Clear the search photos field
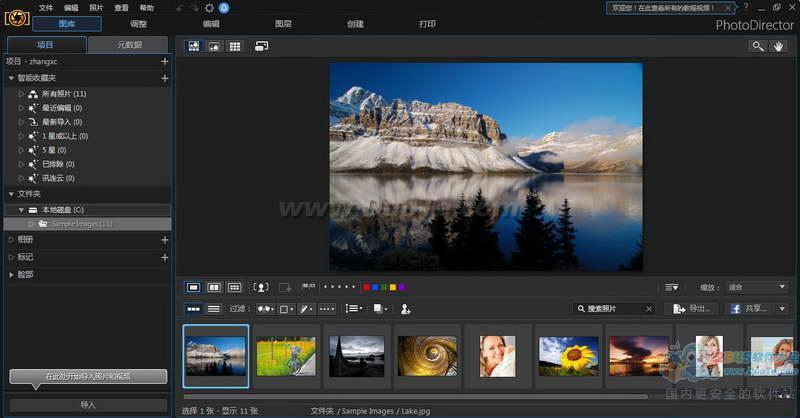Image resolution: width=800 pixels, height=418 pixels. [x=648, y=309]
